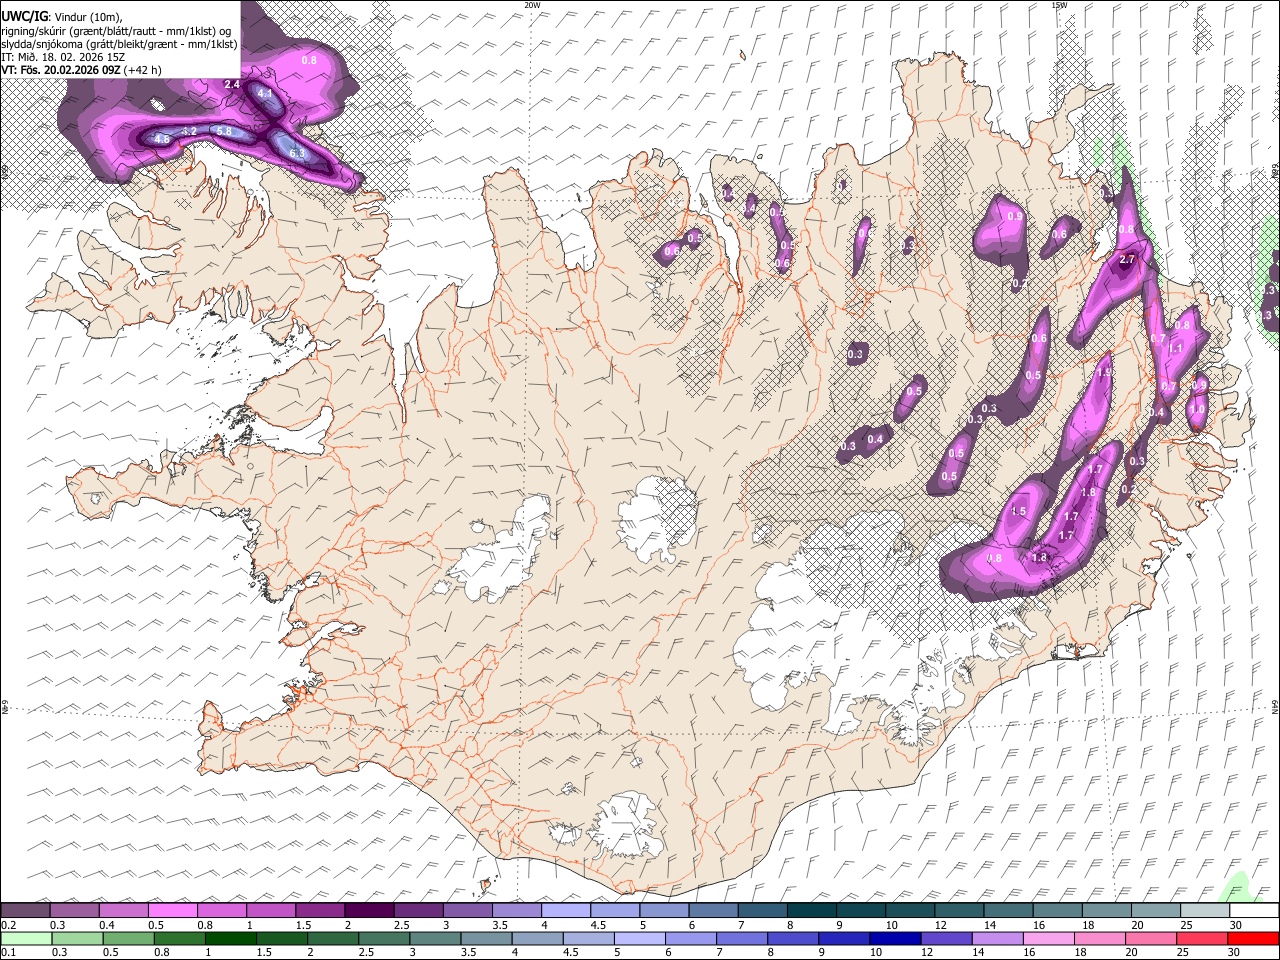The image size is (1280, 960).
Task: Click the 4.1 precipitation value on the map
Action: pos(265,93)
